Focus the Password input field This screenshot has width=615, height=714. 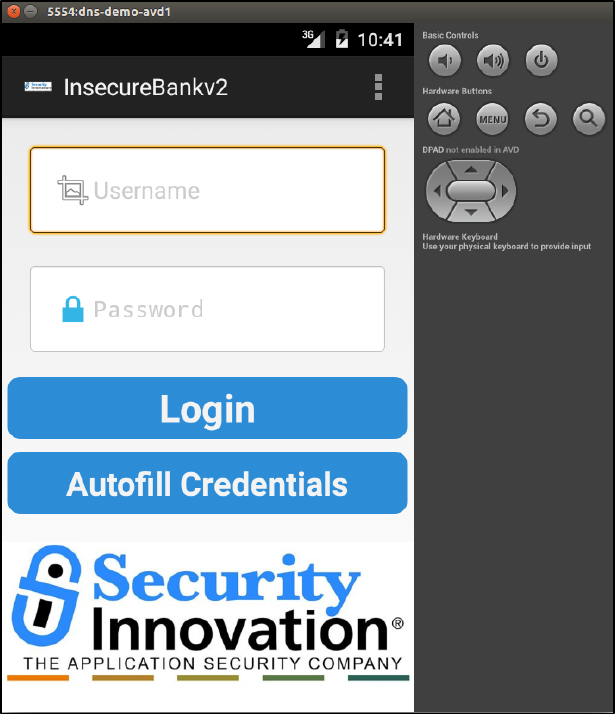(208, 309)
